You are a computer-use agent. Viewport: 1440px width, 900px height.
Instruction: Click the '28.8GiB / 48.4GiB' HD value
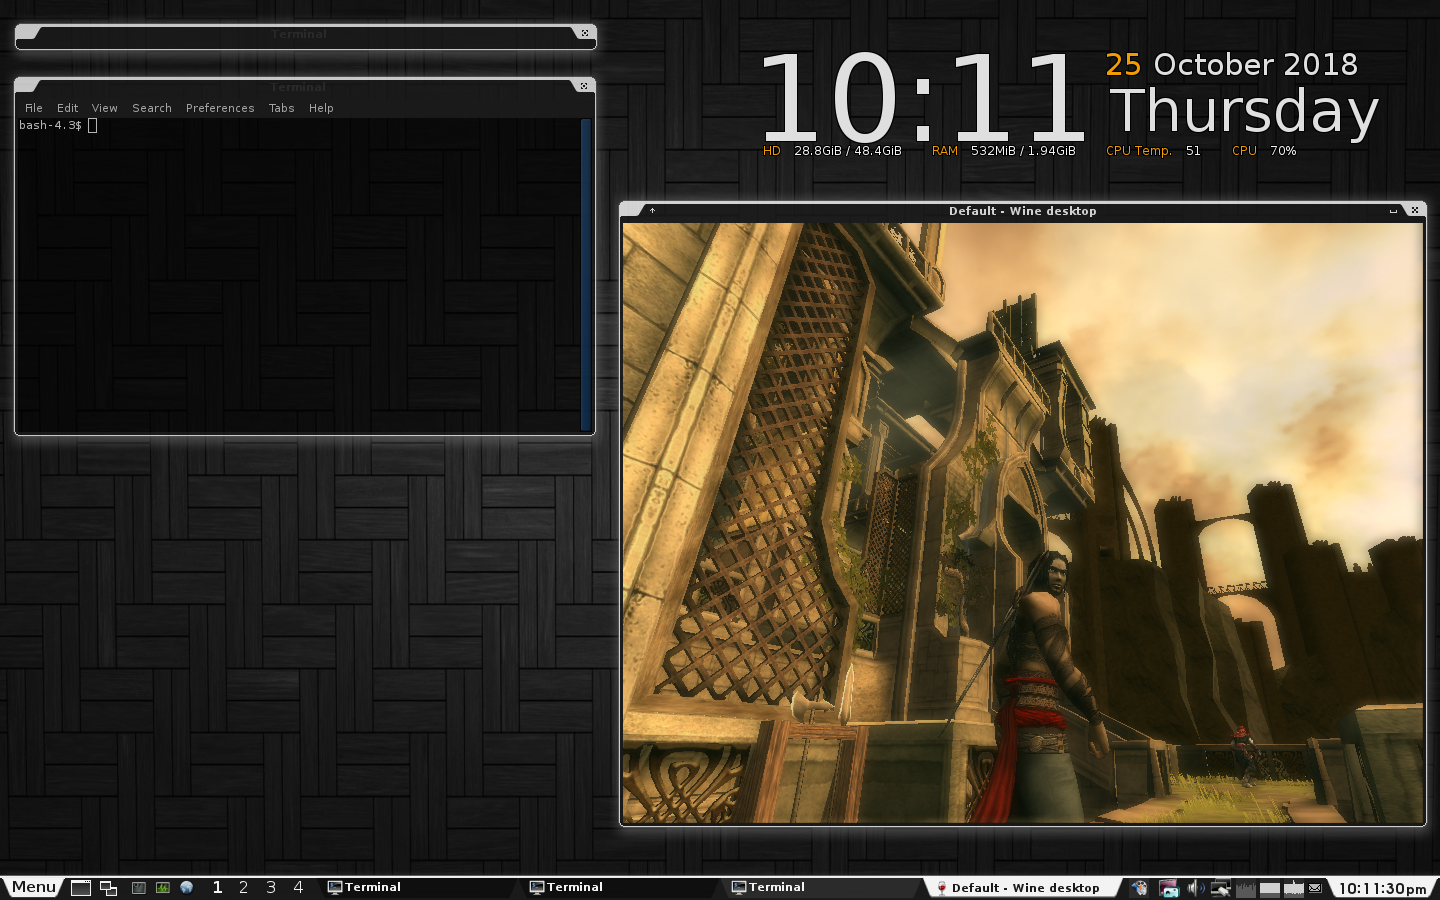pyautogui.click(x=848, y=151)
